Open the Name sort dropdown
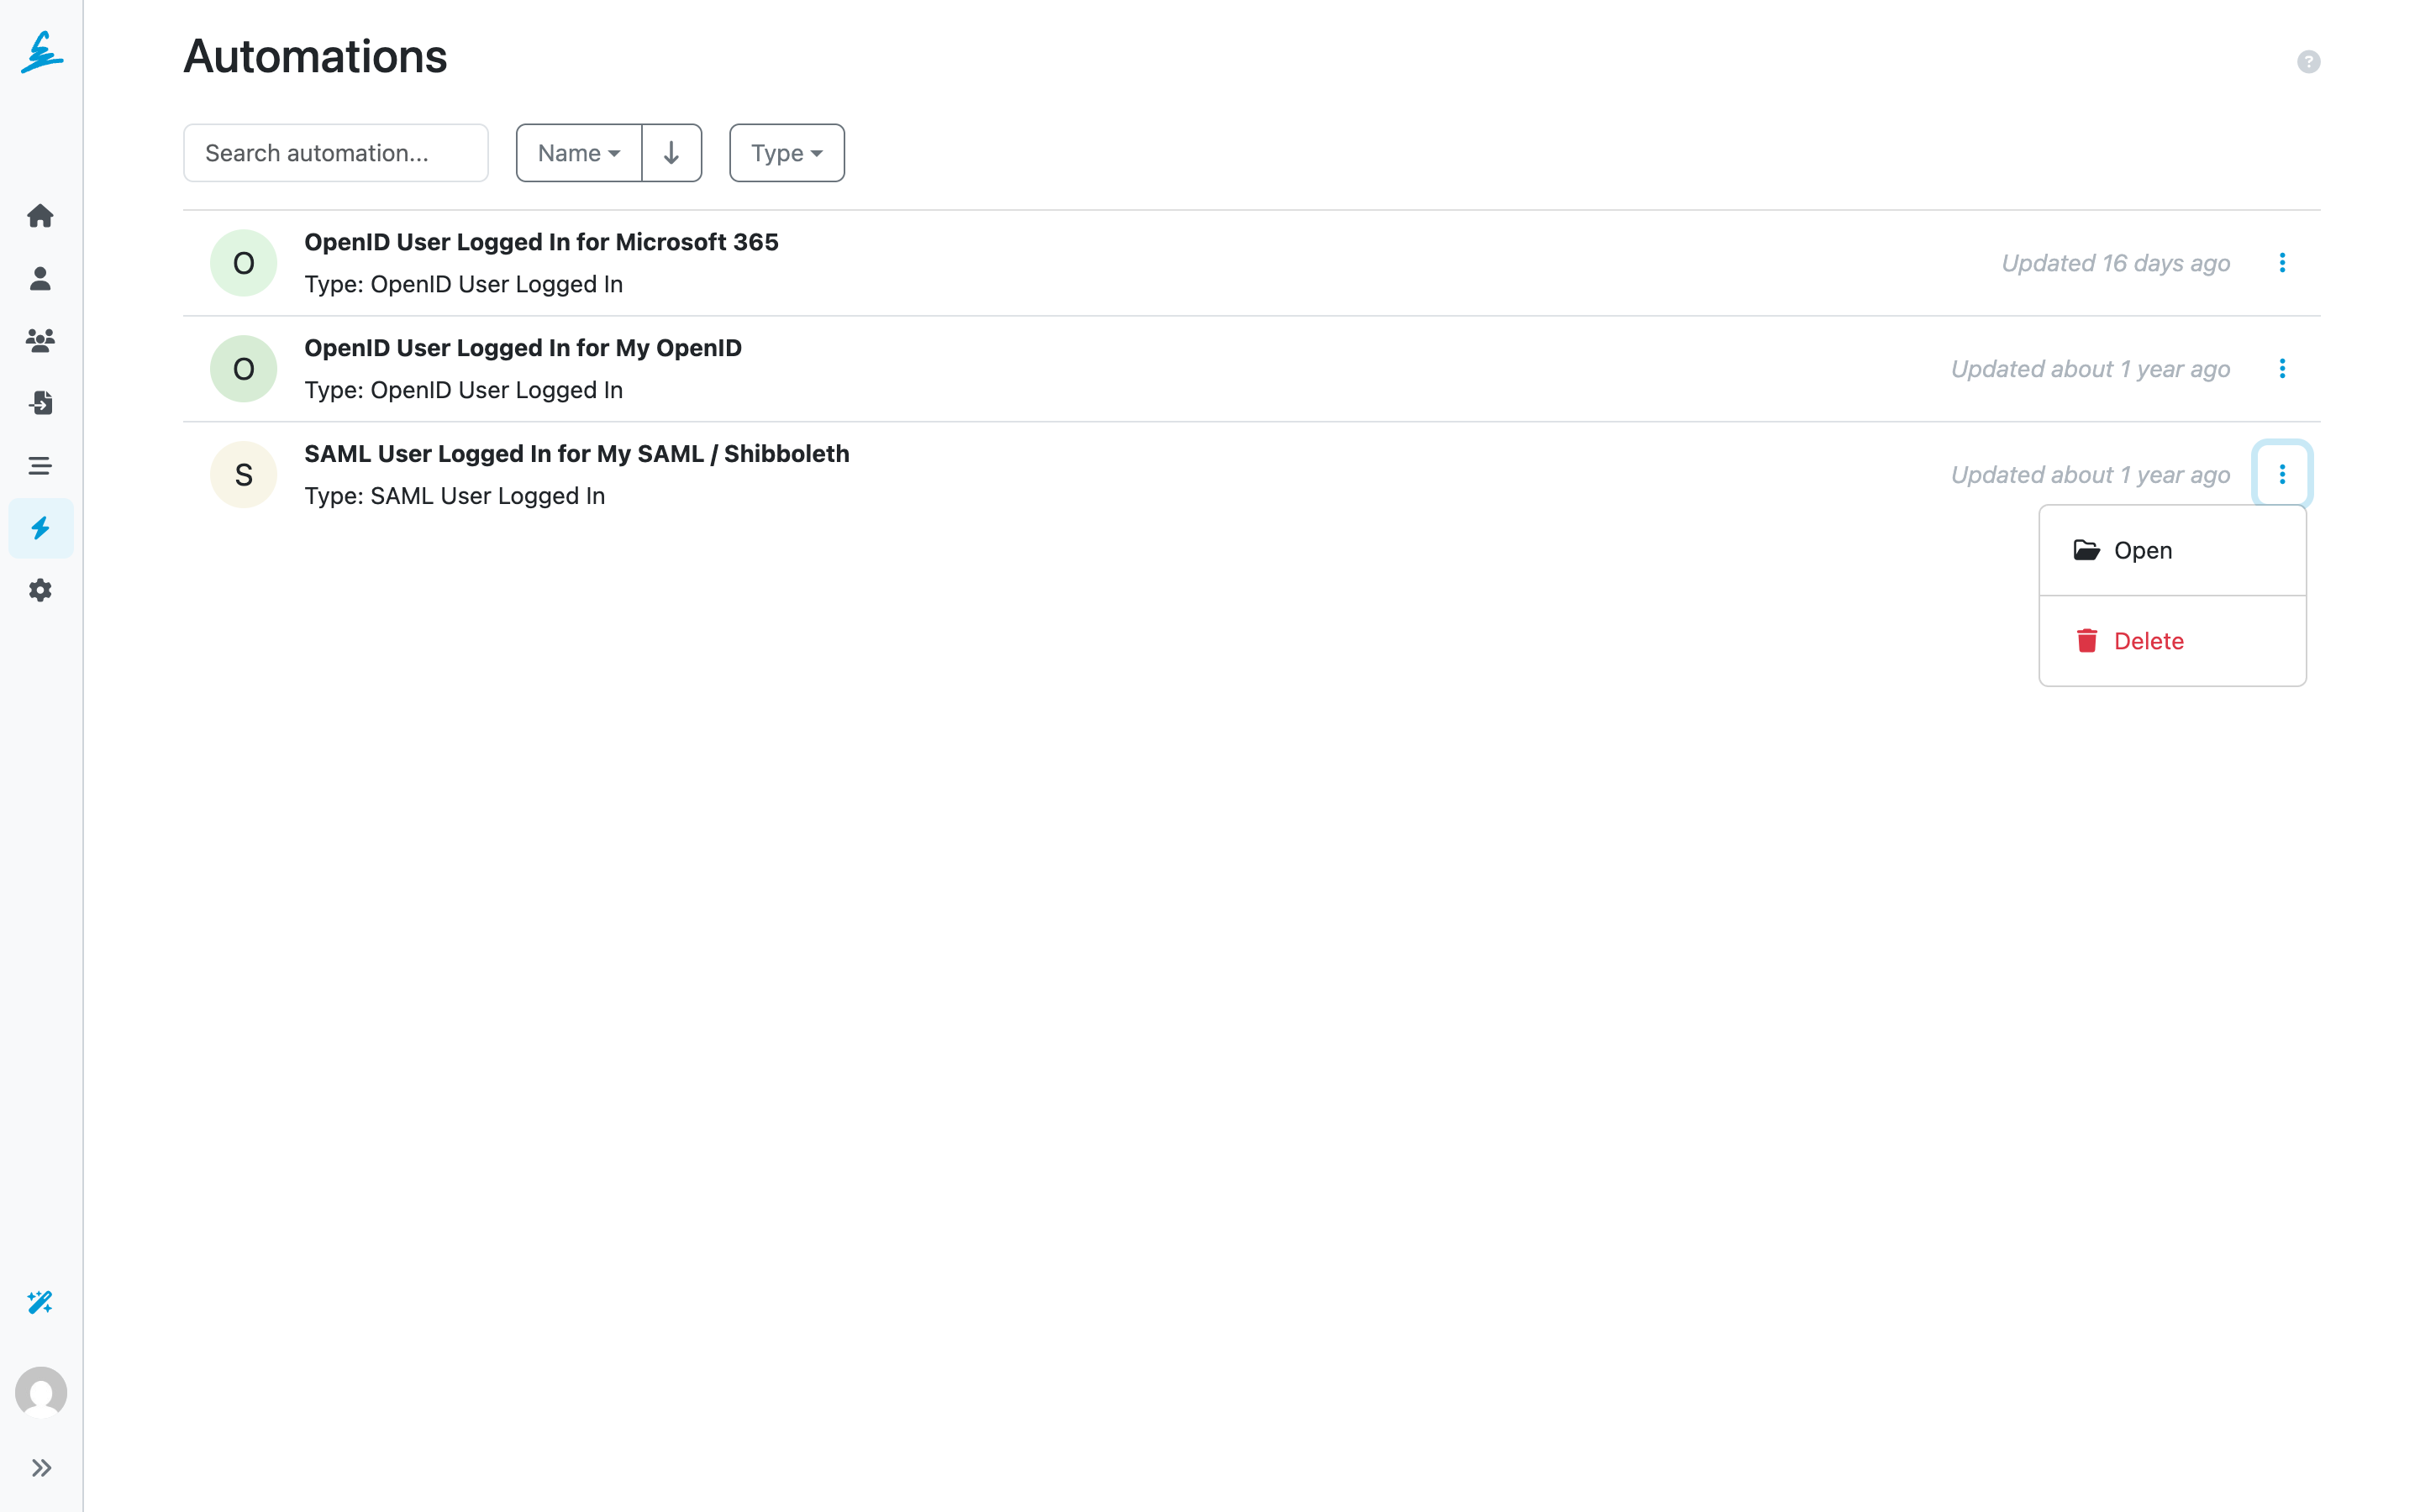 (579, 153)
